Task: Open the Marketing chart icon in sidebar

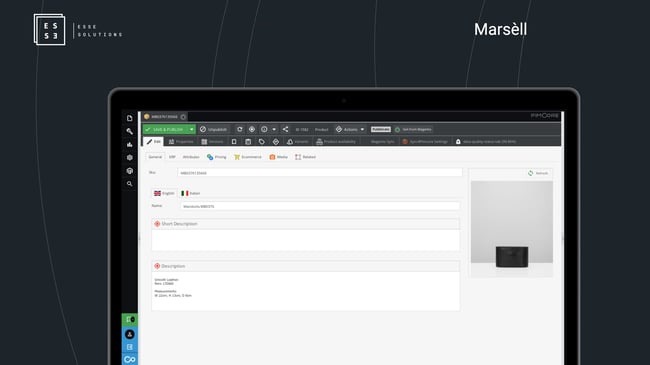Action: click(x=129, y=144)
